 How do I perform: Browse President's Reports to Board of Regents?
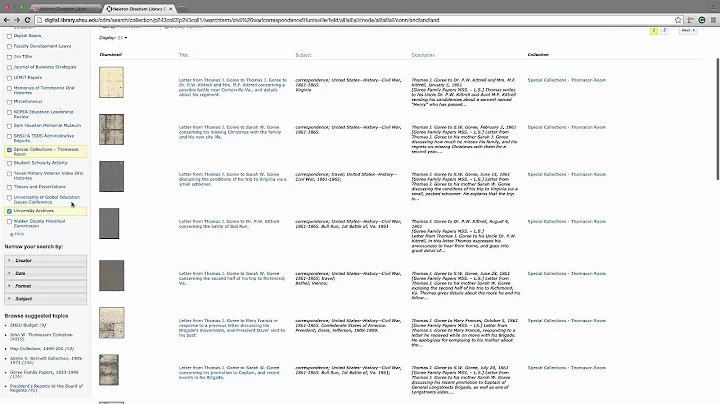46,388
